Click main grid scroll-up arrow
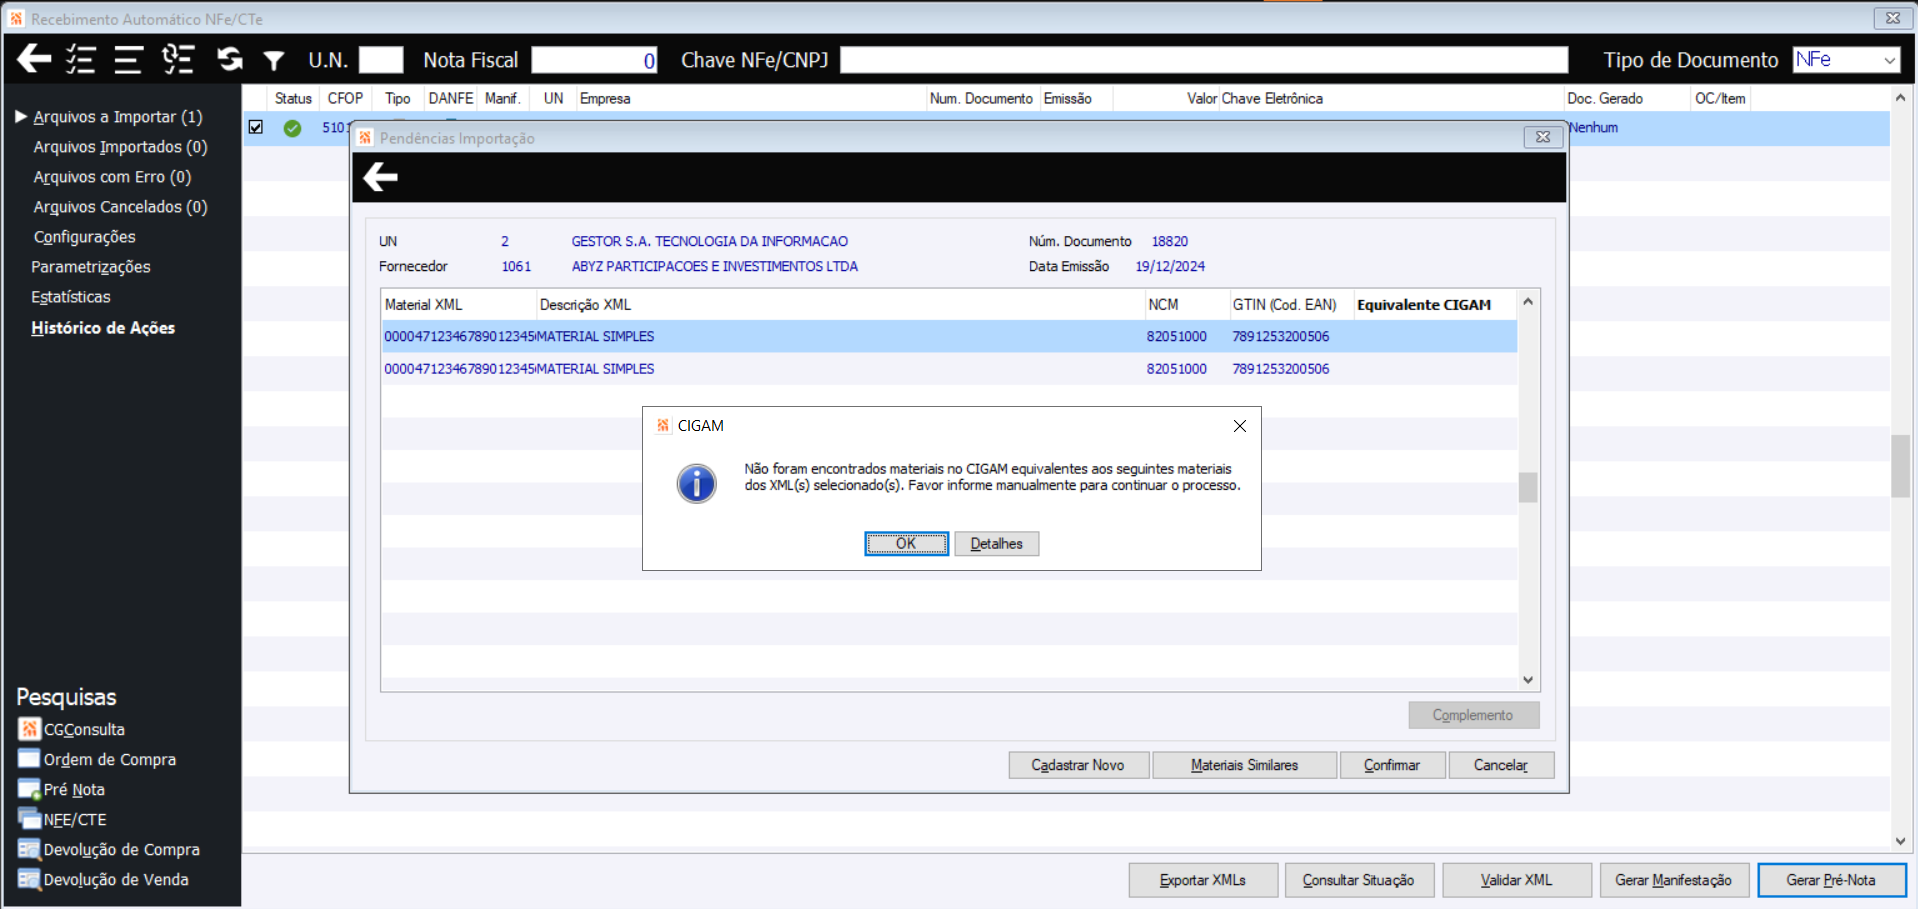 coord(1900,98)
